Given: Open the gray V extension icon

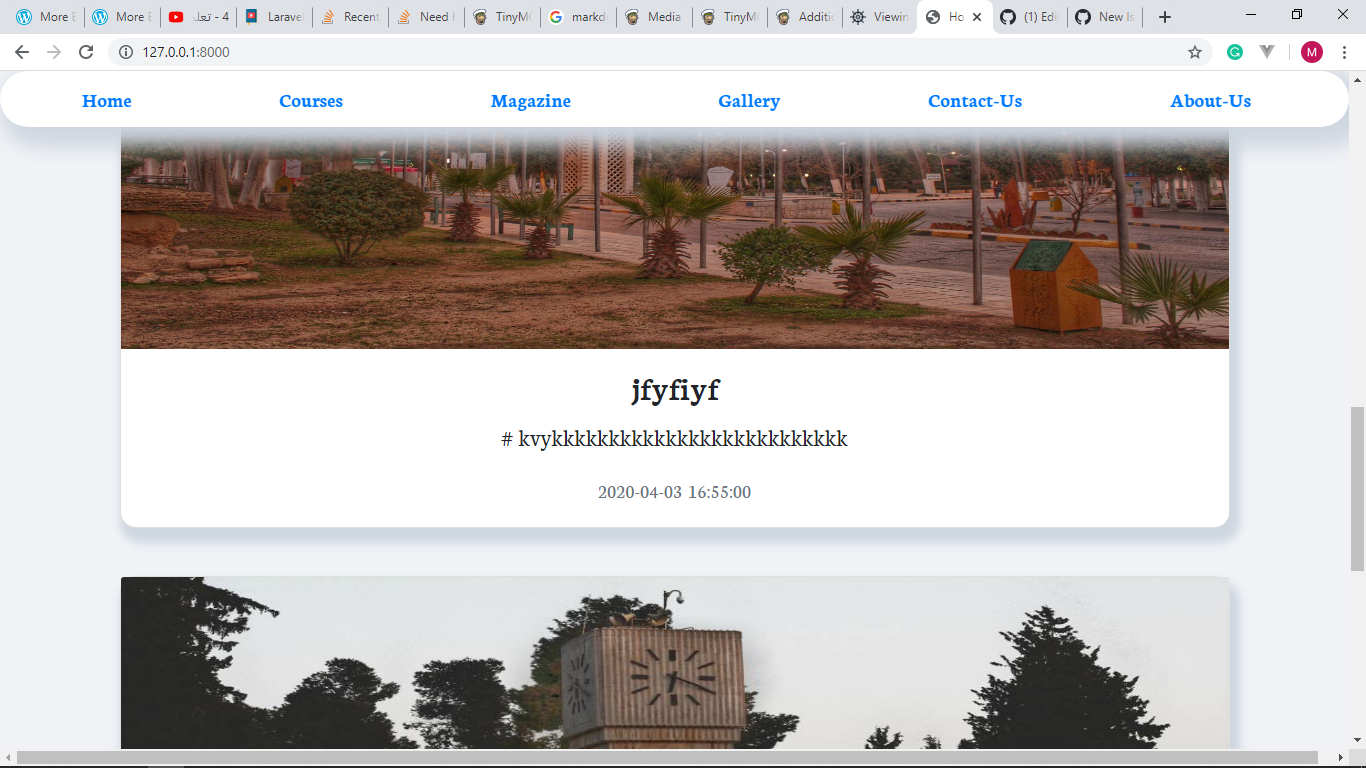Looking at the screenshot, I should pos(1267,52).
